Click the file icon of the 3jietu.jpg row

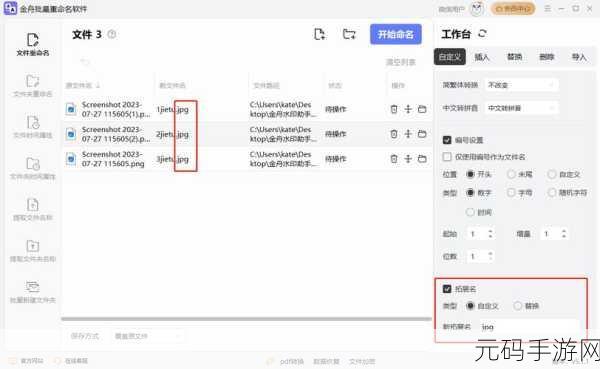click(x=71, y=159)
